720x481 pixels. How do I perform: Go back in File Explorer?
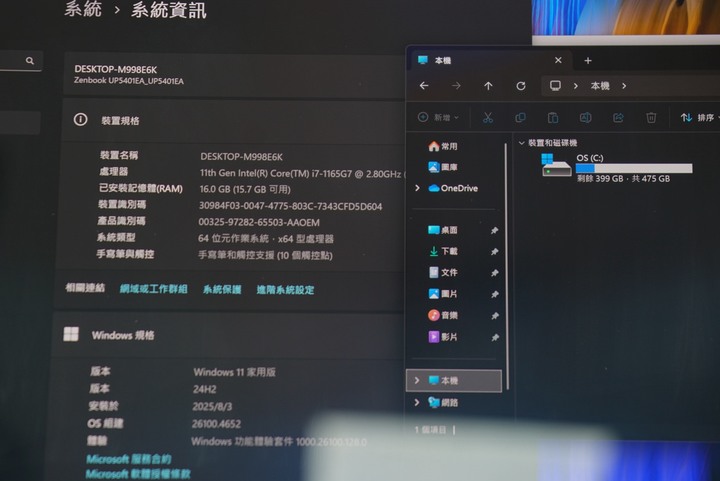click(x=424, y=86)
